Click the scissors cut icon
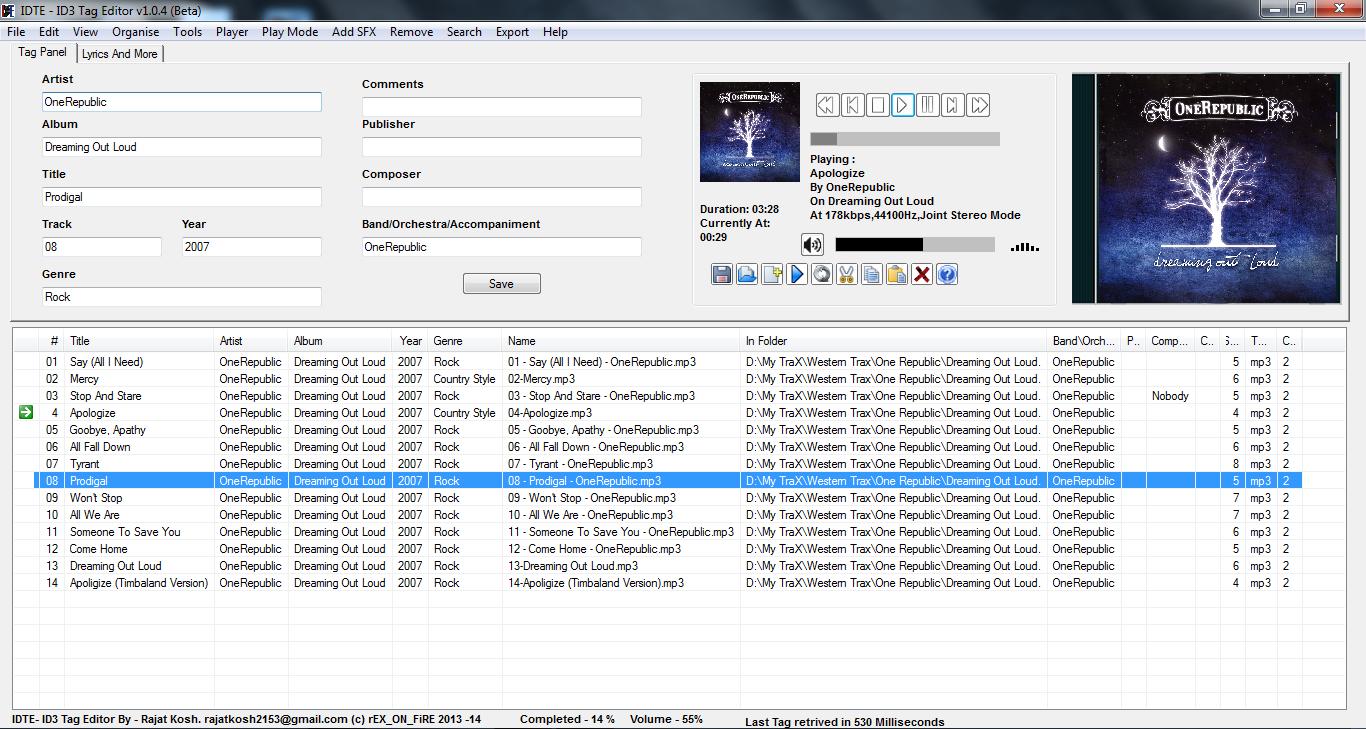 coord(847,274)
